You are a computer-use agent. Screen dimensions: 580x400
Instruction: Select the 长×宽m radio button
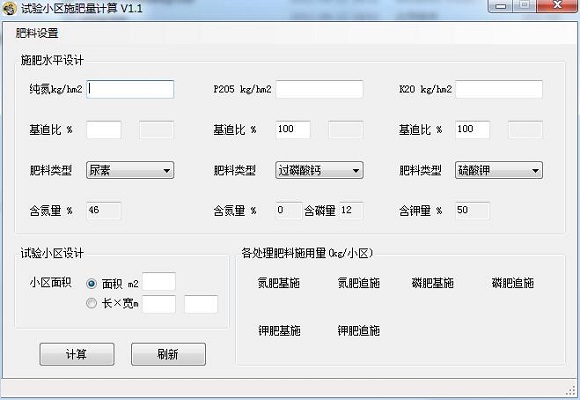click(x=91, y=303)
